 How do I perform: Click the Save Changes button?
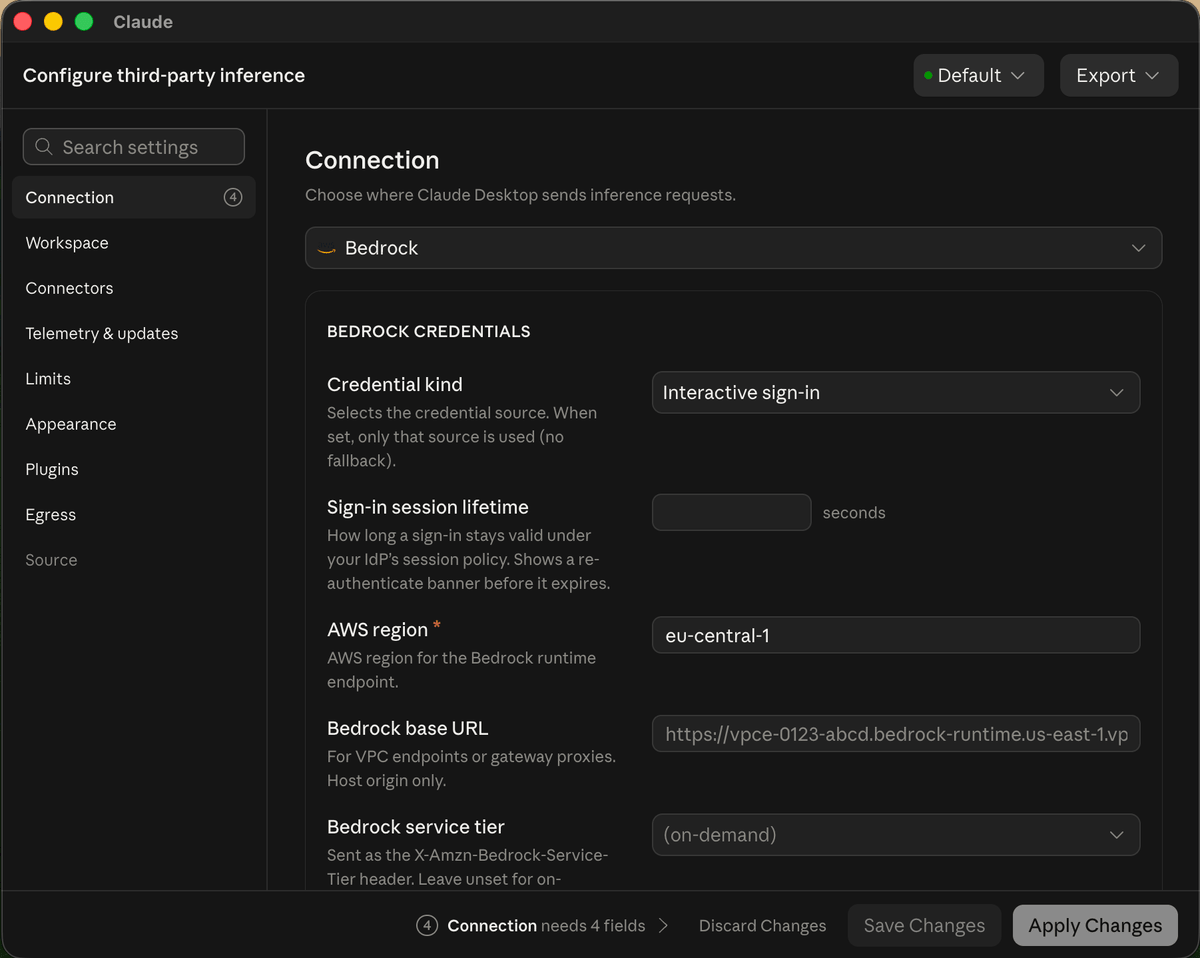pos(924,926)
